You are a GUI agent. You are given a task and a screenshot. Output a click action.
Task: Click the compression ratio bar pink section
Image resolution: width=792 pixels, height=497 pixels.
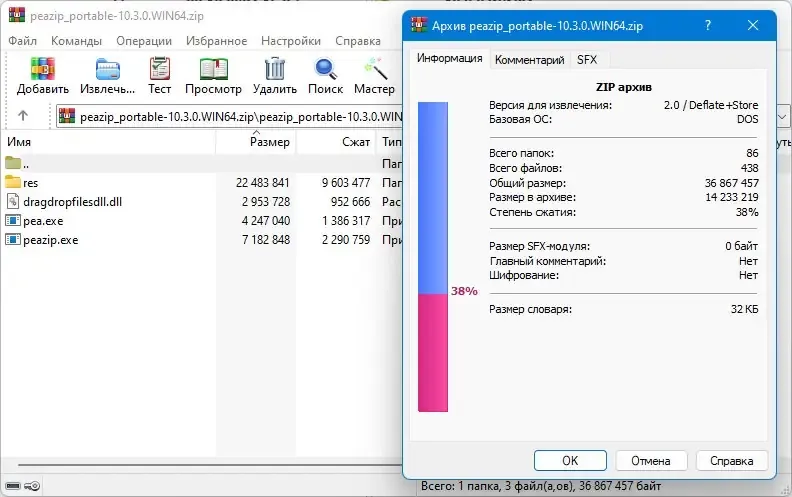[433, 353]
